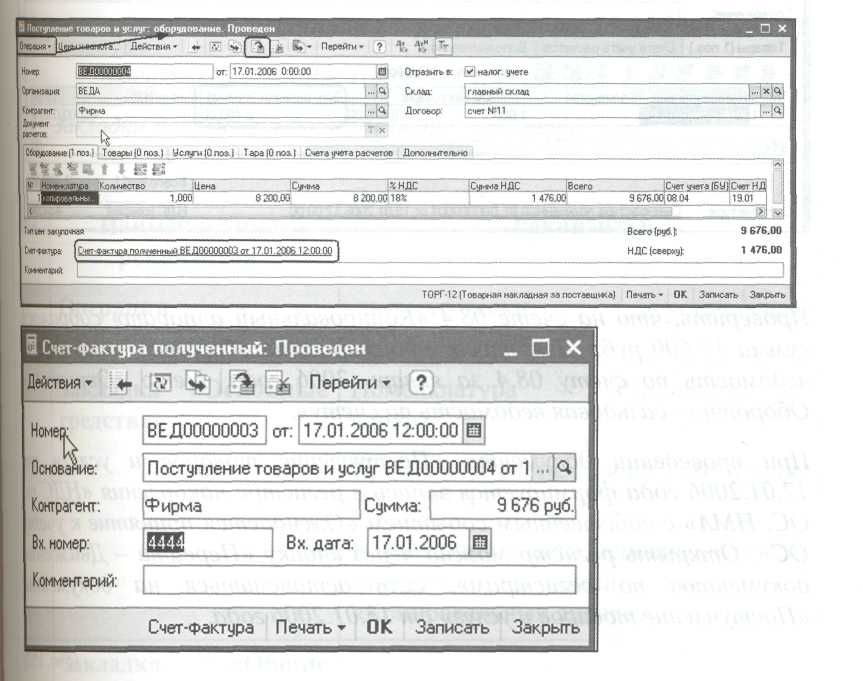Switch to Услуги (0 поз.) tab
The height and width of the screenshot is (681, 863).
[203, 153]
